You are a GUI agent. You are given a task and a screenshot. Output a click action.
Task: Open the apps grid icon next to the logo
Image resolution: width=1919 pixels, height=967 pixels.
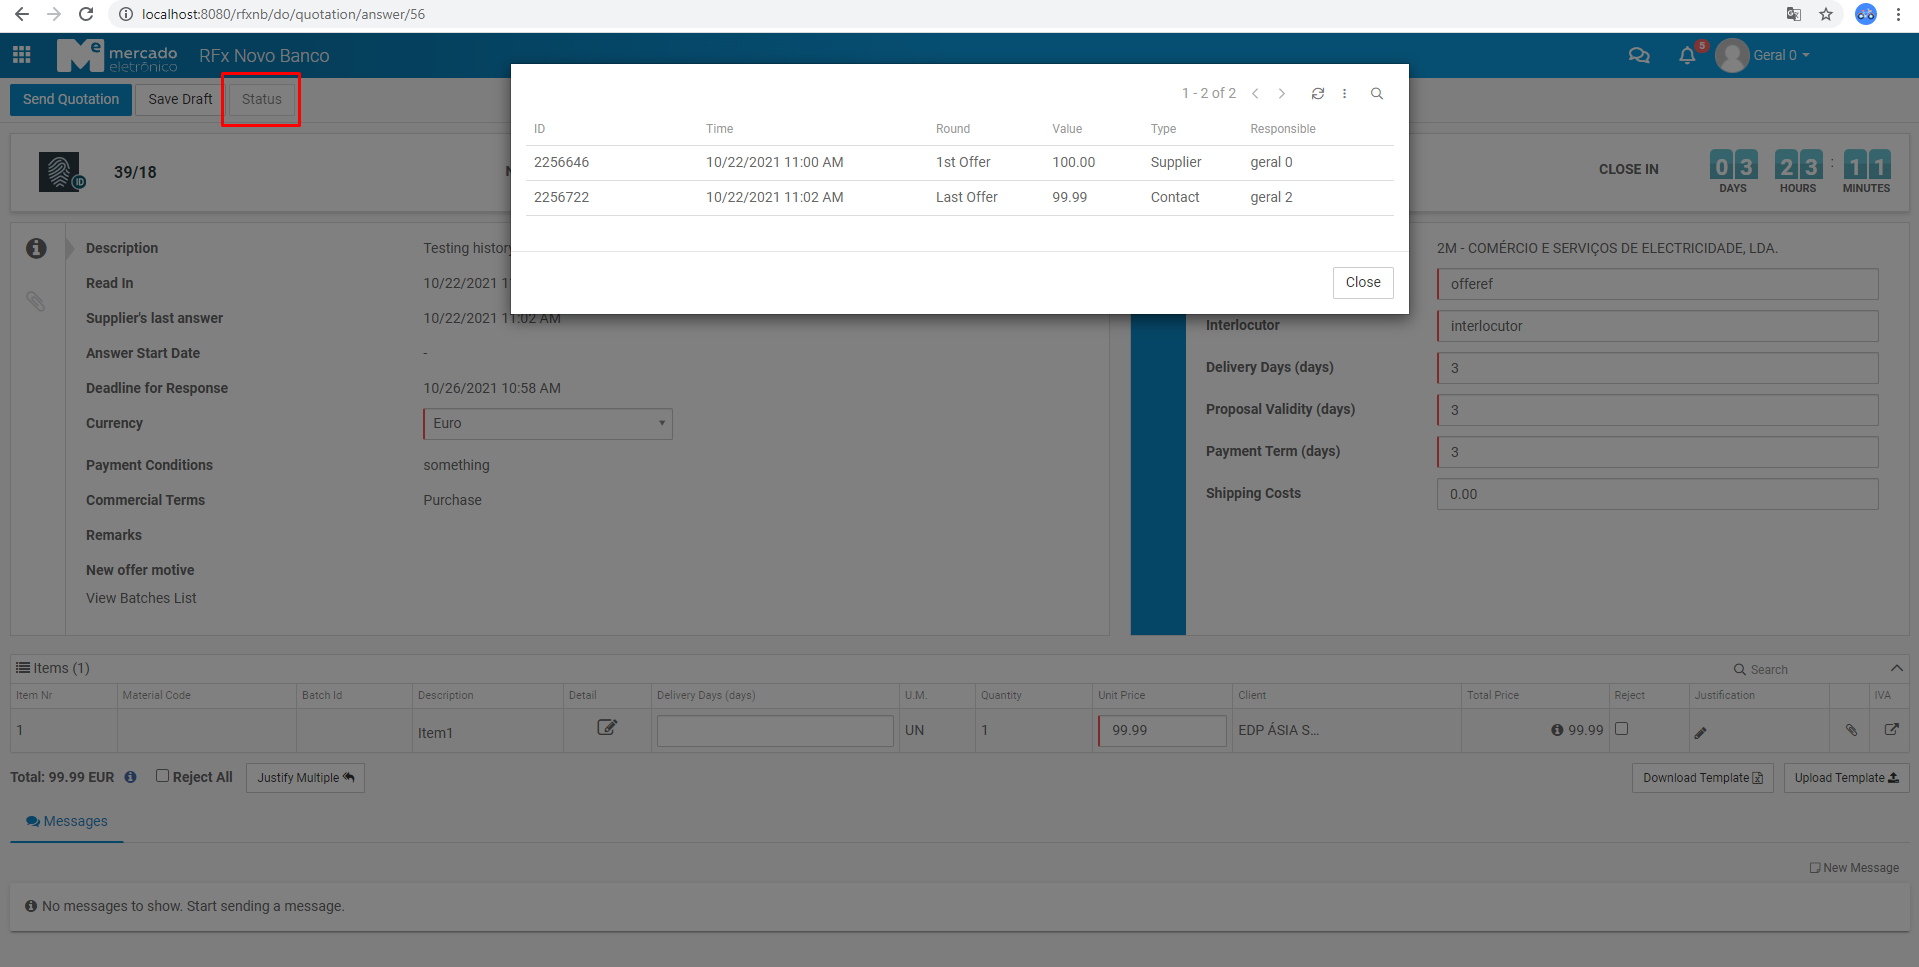coord(21,54)
